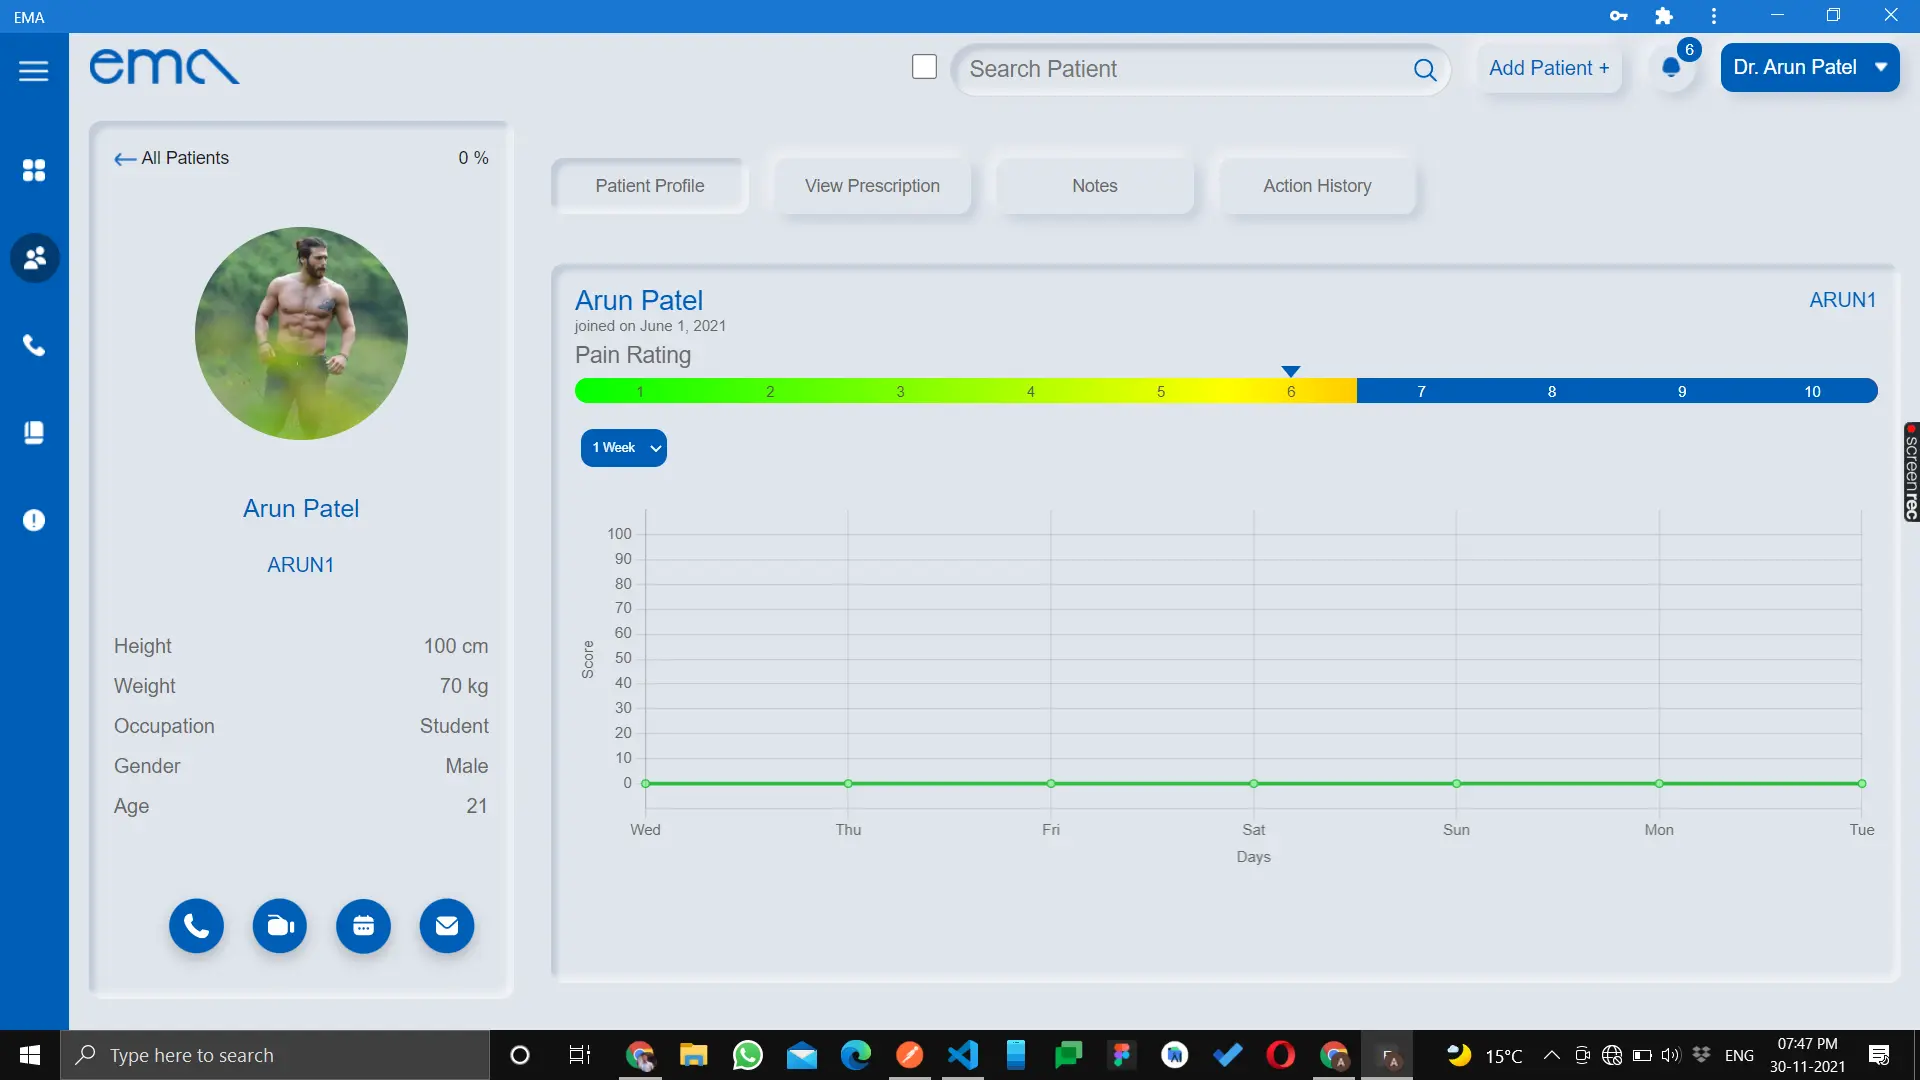Open the Mail app from taskbar

pos(801,1055)
